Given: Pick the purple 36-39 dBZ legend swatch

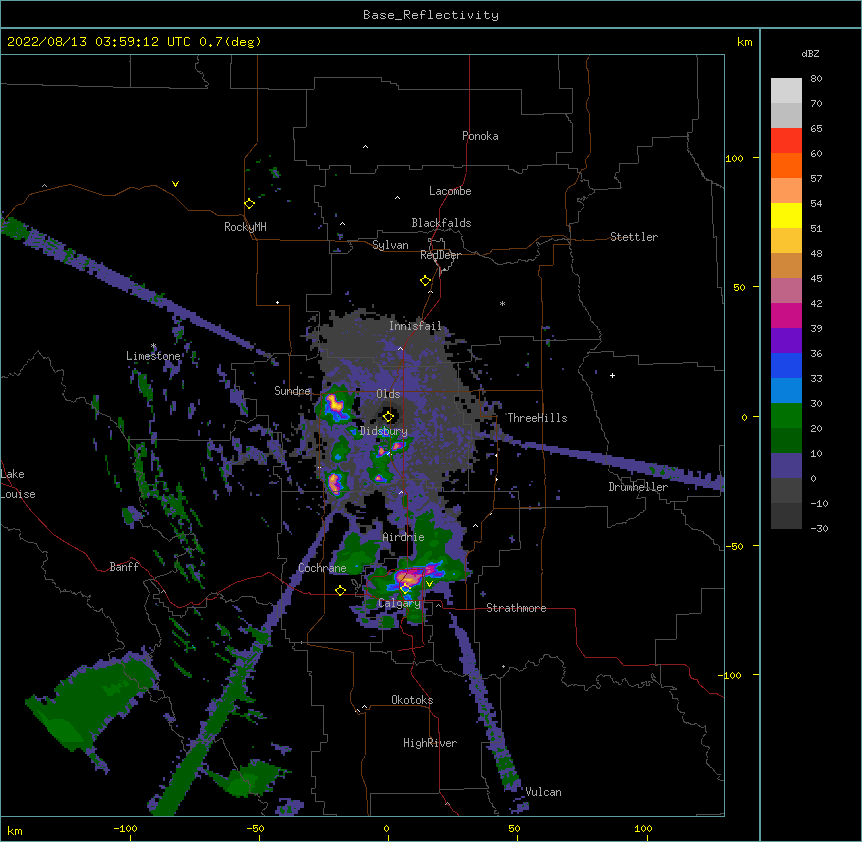Looking at the screenshot, I should coord(786,341).
